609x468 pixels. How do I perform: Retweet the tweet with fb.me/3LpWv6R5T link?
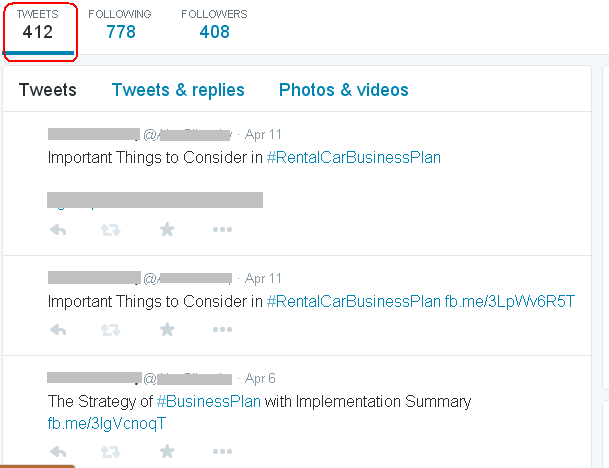tap(110, 330)
